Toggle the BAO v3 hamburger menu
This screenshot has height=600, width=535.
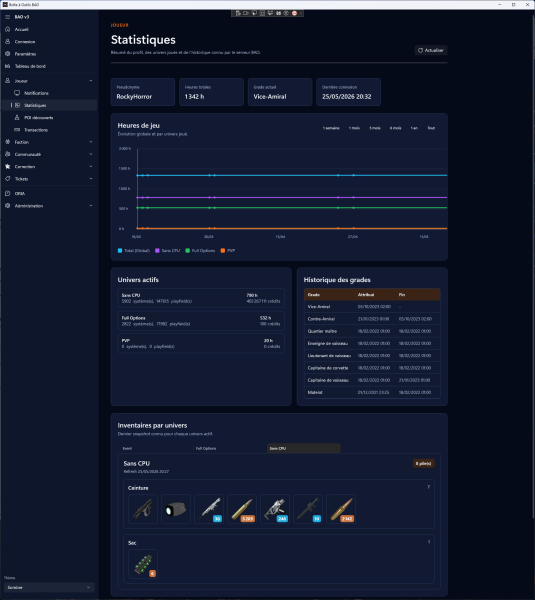[x=8, y=17]
